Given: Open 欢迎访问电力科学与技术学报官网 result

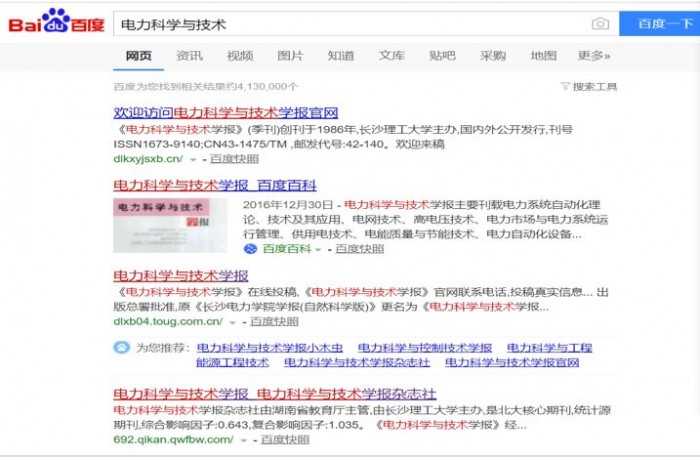Looking at the screenshot, I should (x=226, y=112).
